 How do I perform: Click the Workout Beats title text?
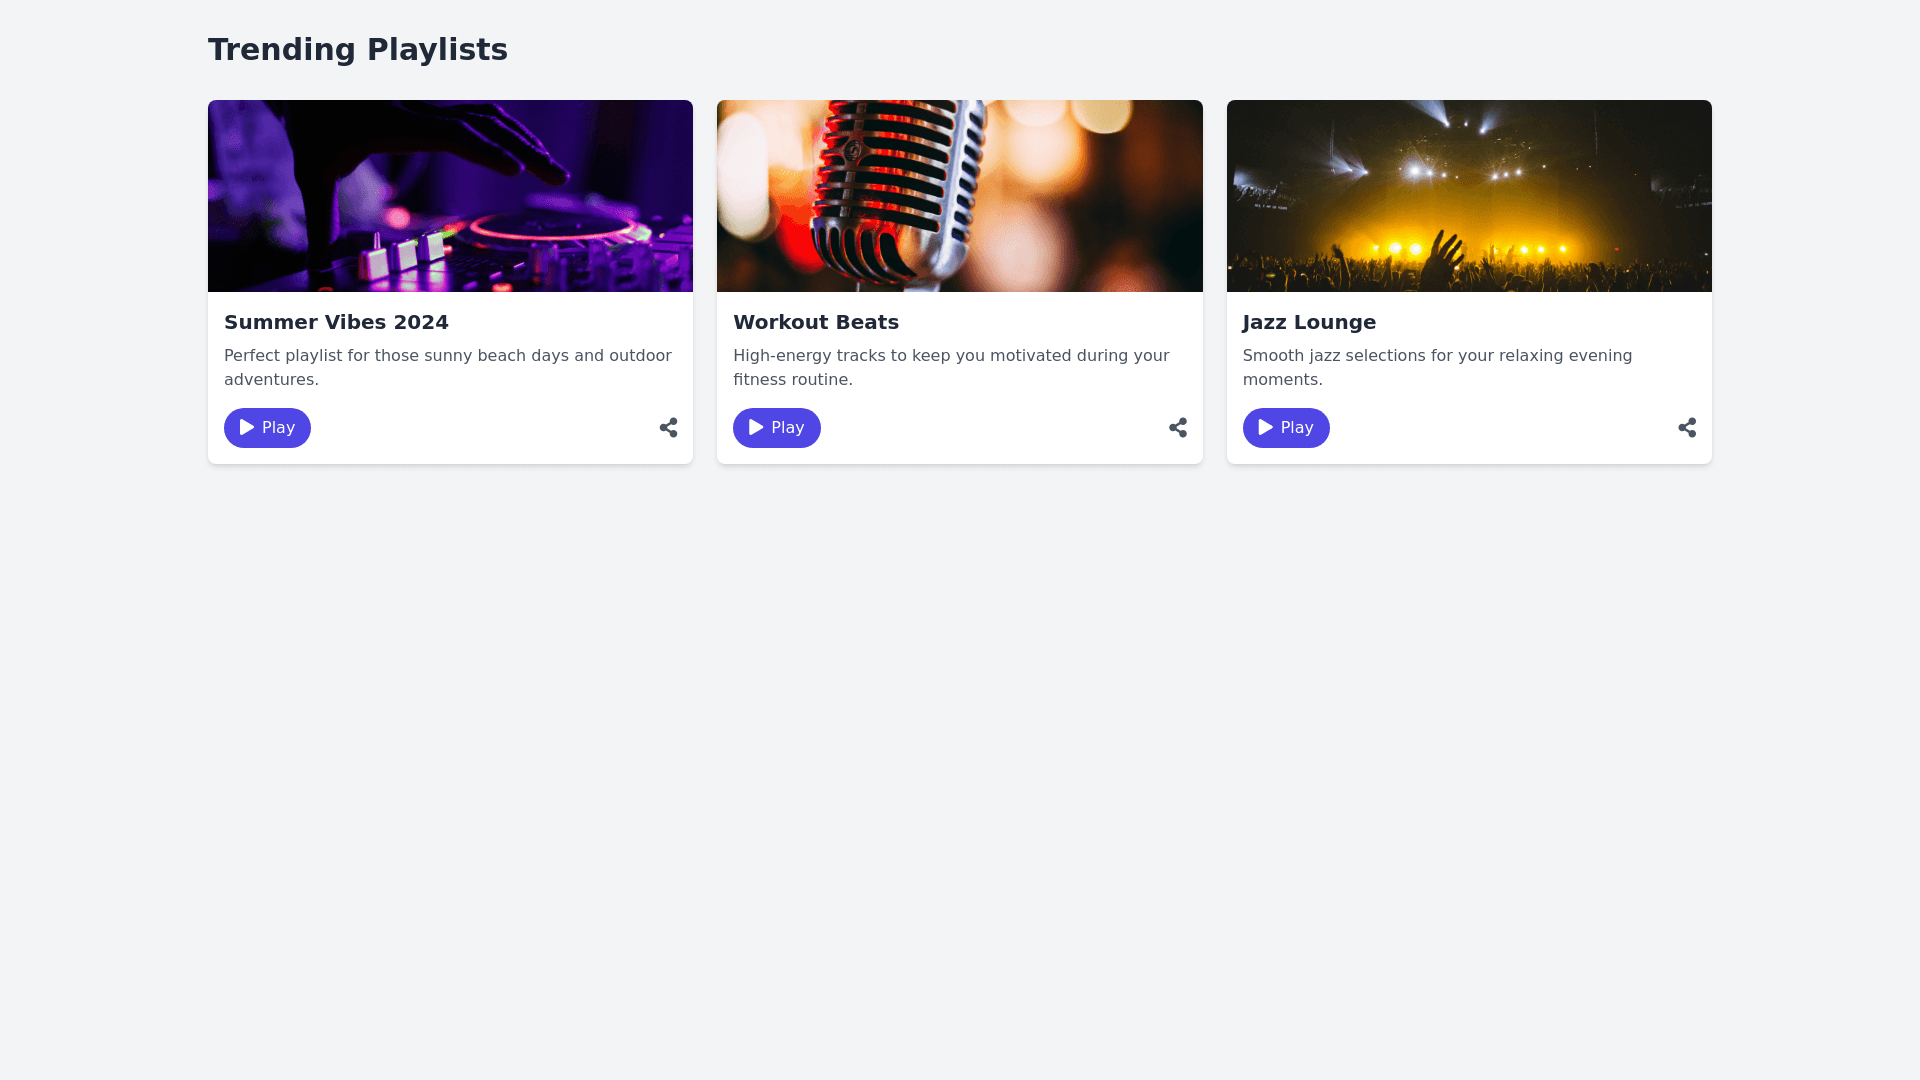[x=816, y=322]
